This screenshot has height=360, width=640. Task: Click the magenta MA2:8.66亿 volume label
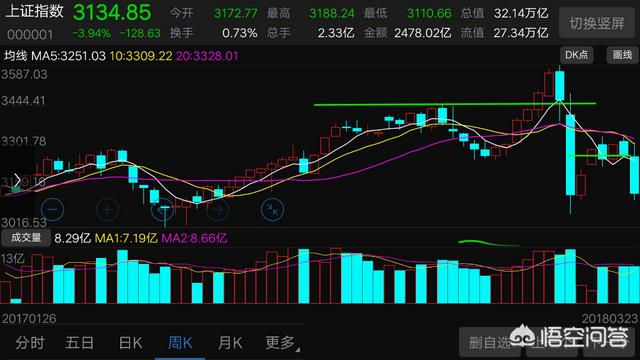(x=194, y=238)
